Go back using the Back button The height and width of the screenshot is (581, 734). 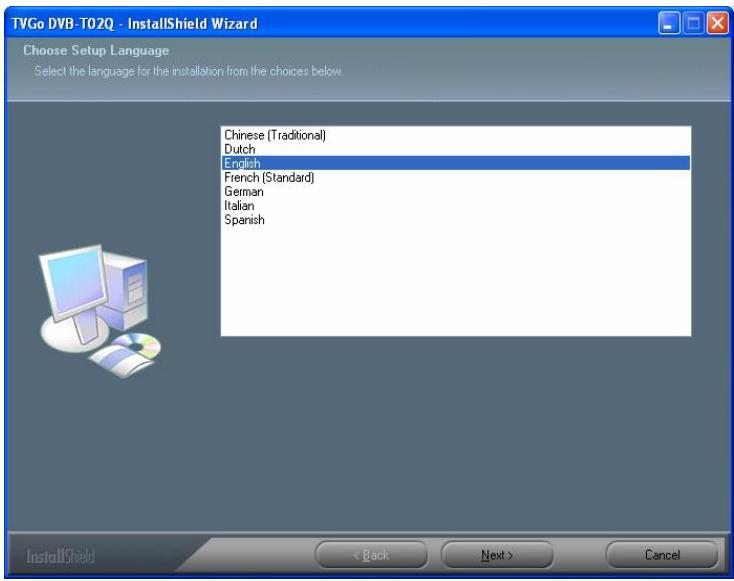click(x=371, y=555)
